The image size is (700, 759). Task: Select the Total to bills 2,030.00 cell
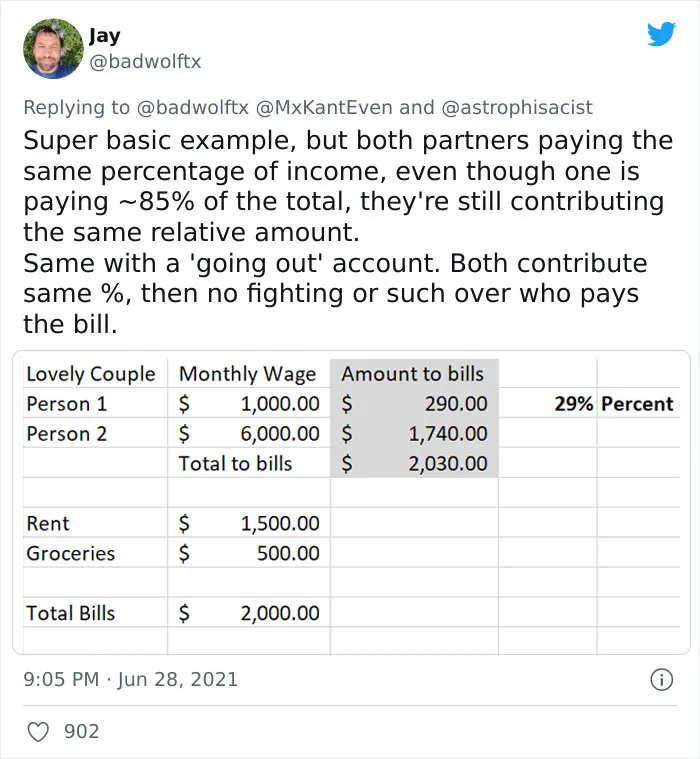click(x=414, y=463)
